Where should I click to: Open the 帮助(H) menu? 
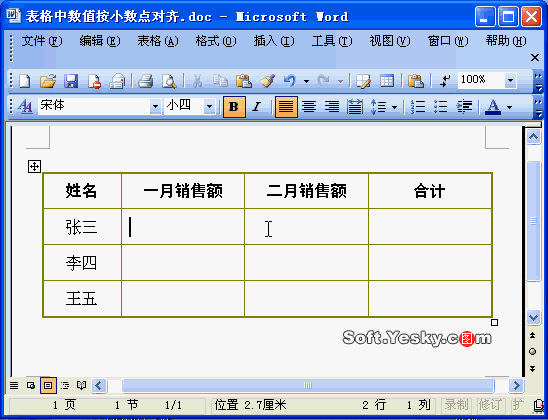506,42
